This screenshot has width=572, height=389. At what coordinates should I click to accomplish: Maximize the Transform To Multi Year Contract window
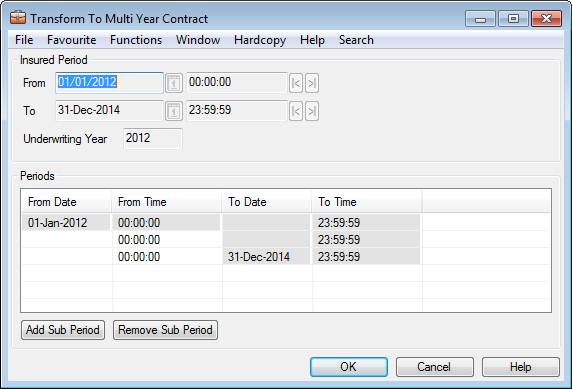513,19
